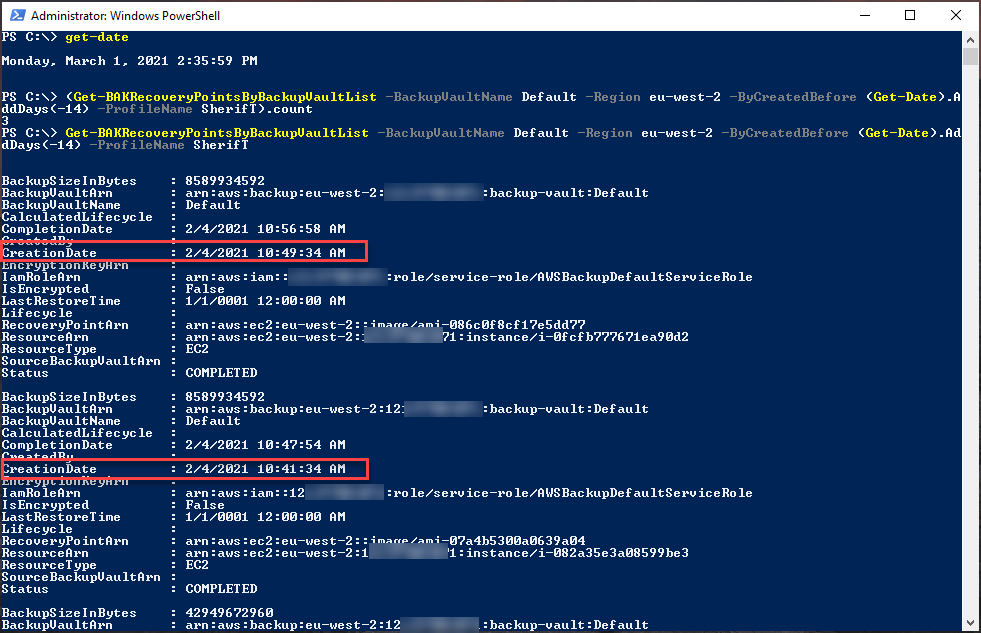Click the first ResourceType EC2 value
This screenshot has height=633, width=981.
(197, 348)
